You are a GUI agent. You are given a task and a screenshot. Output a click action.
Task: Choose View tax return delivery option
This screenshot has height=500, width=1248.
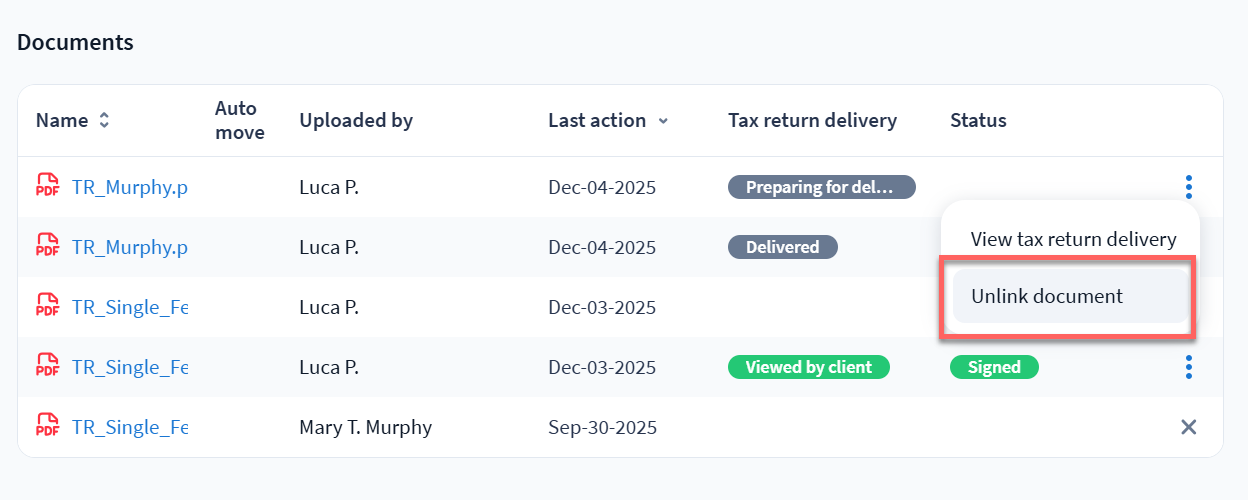coord(1073,240)
